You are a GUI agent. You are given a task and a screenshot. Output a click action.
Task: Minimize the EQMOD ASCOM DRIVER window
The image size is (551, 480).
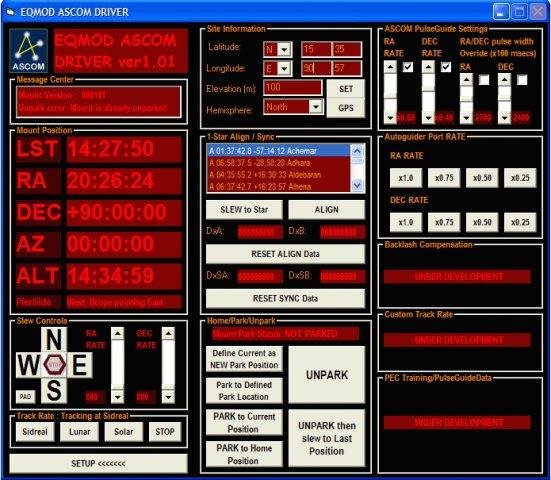click(501, 12)
